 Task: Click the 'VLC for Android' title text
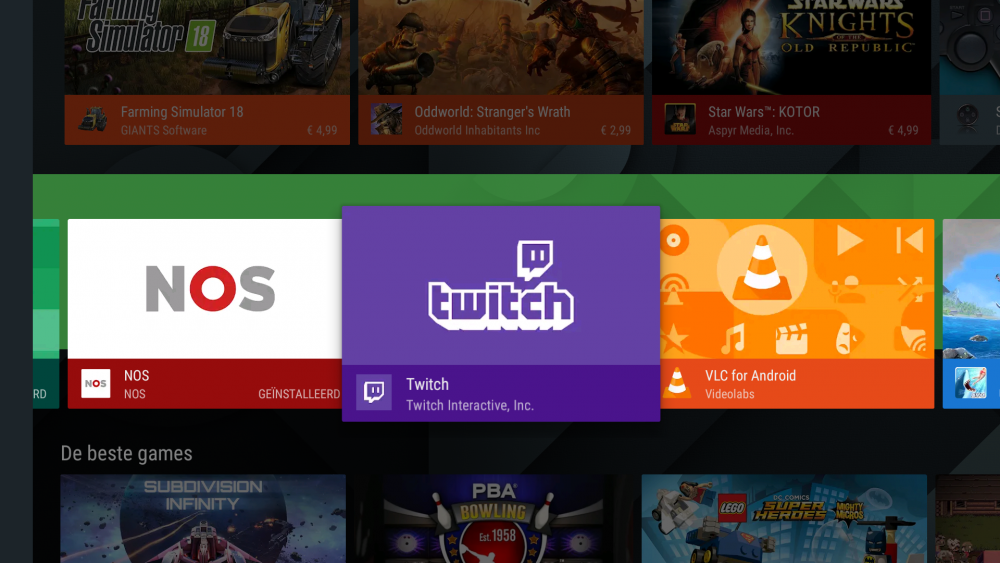point(750,376)
